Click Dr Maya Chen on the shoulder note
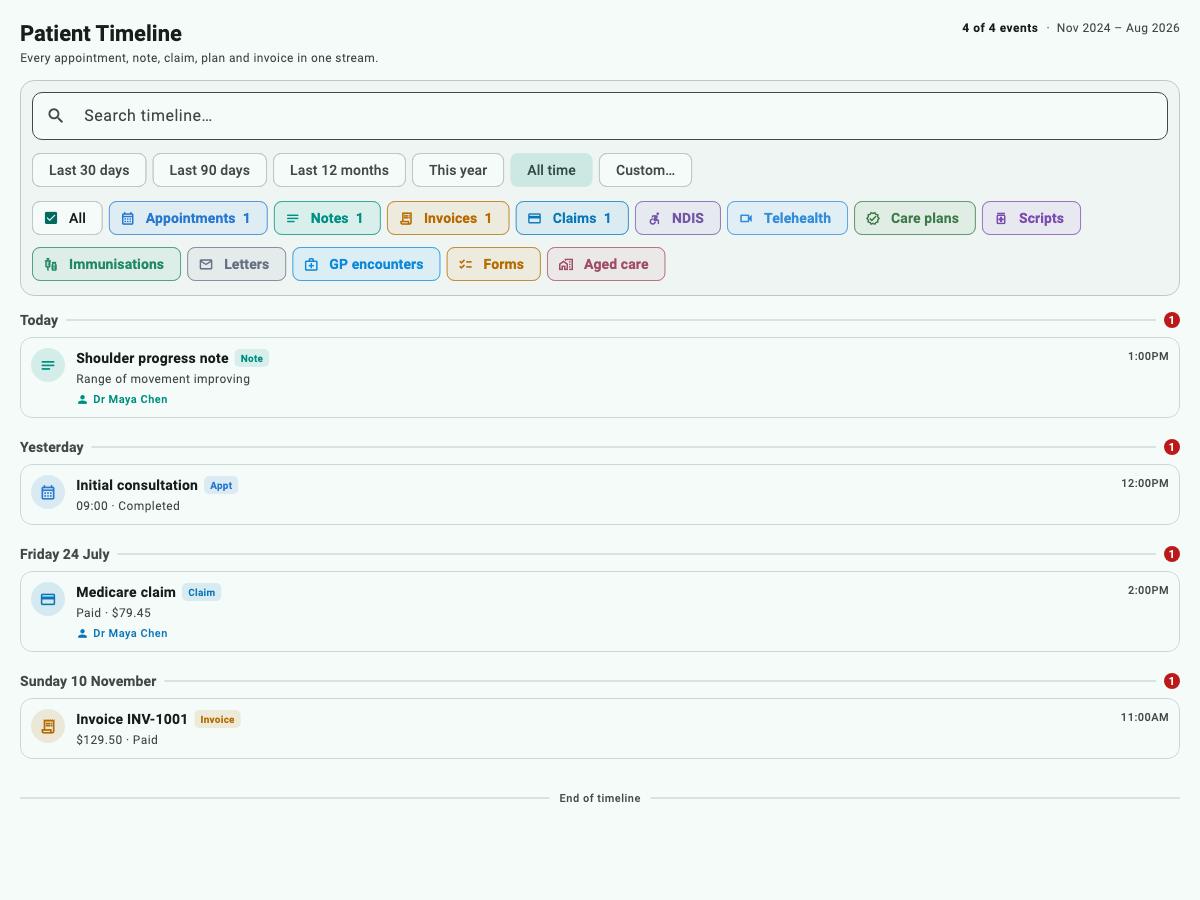Viewport: 1200px width, 900px height. (x=130, y=399)
